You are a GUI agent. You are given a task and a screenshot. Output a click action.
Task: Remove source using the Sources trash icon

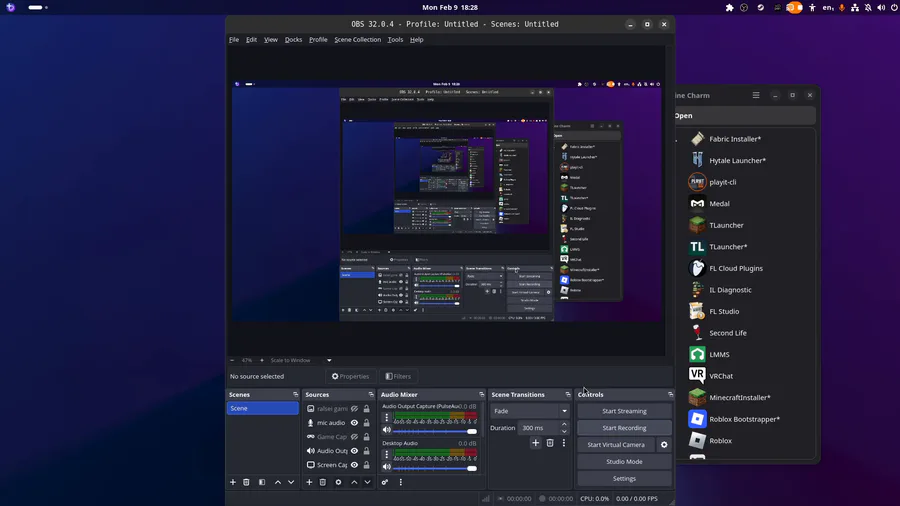(x=323, y=482)
